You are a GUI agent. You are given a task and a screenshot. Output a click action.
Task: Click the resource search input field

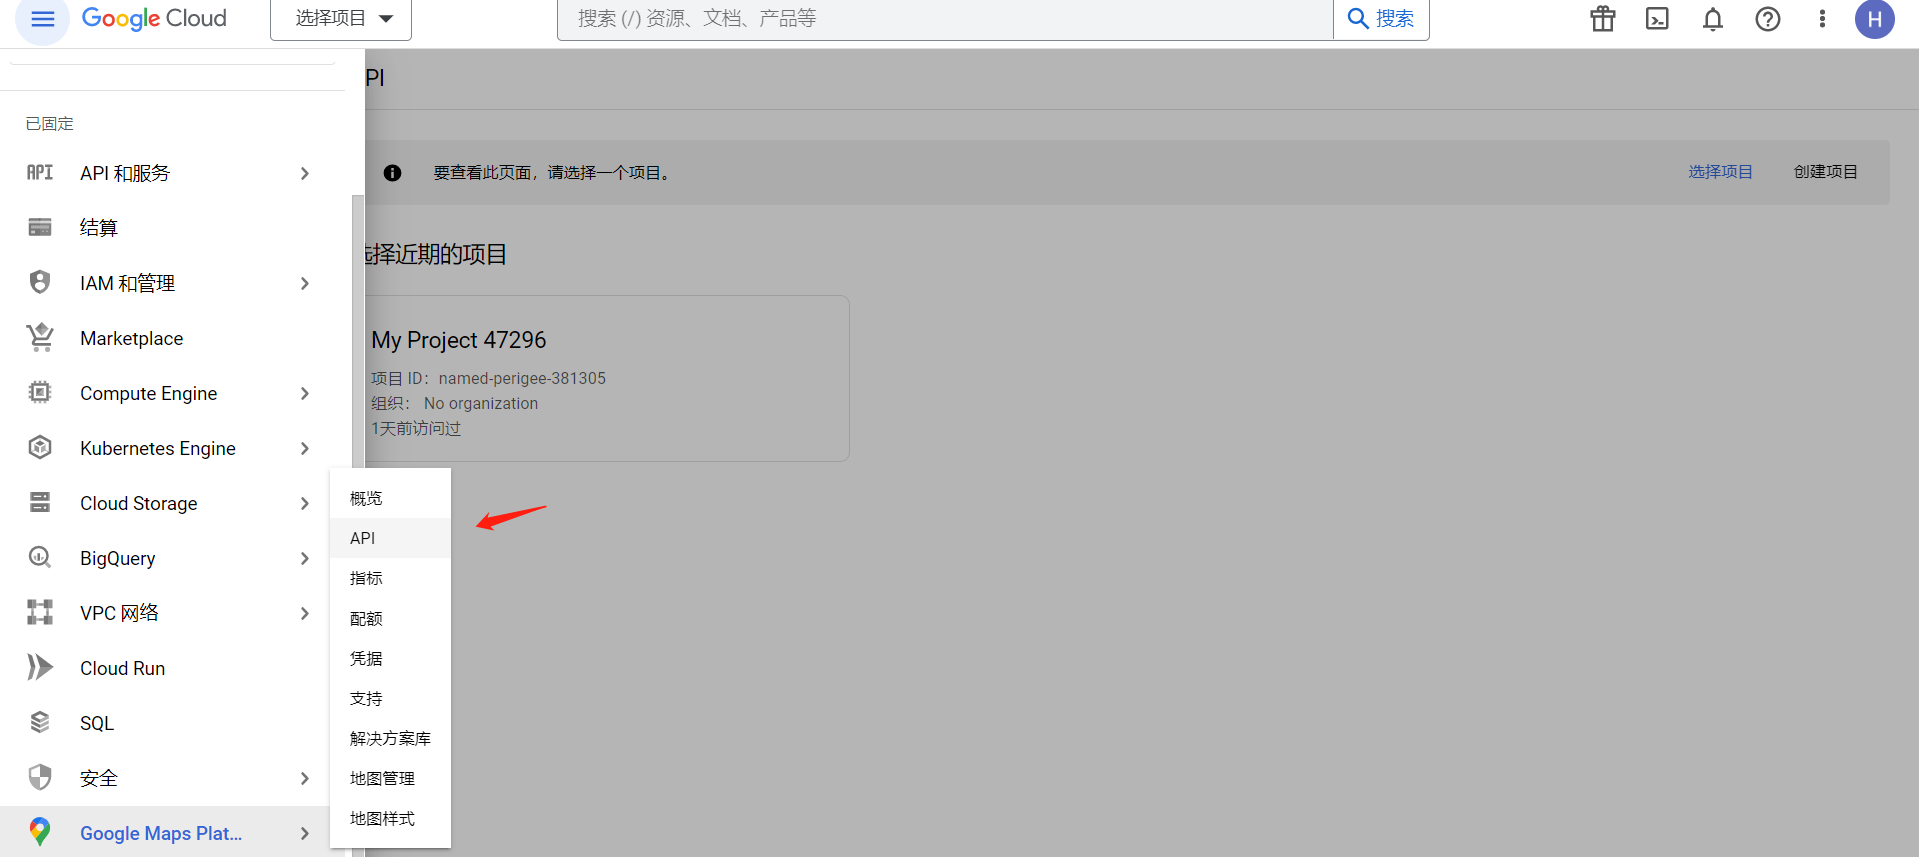click(945, 19)
